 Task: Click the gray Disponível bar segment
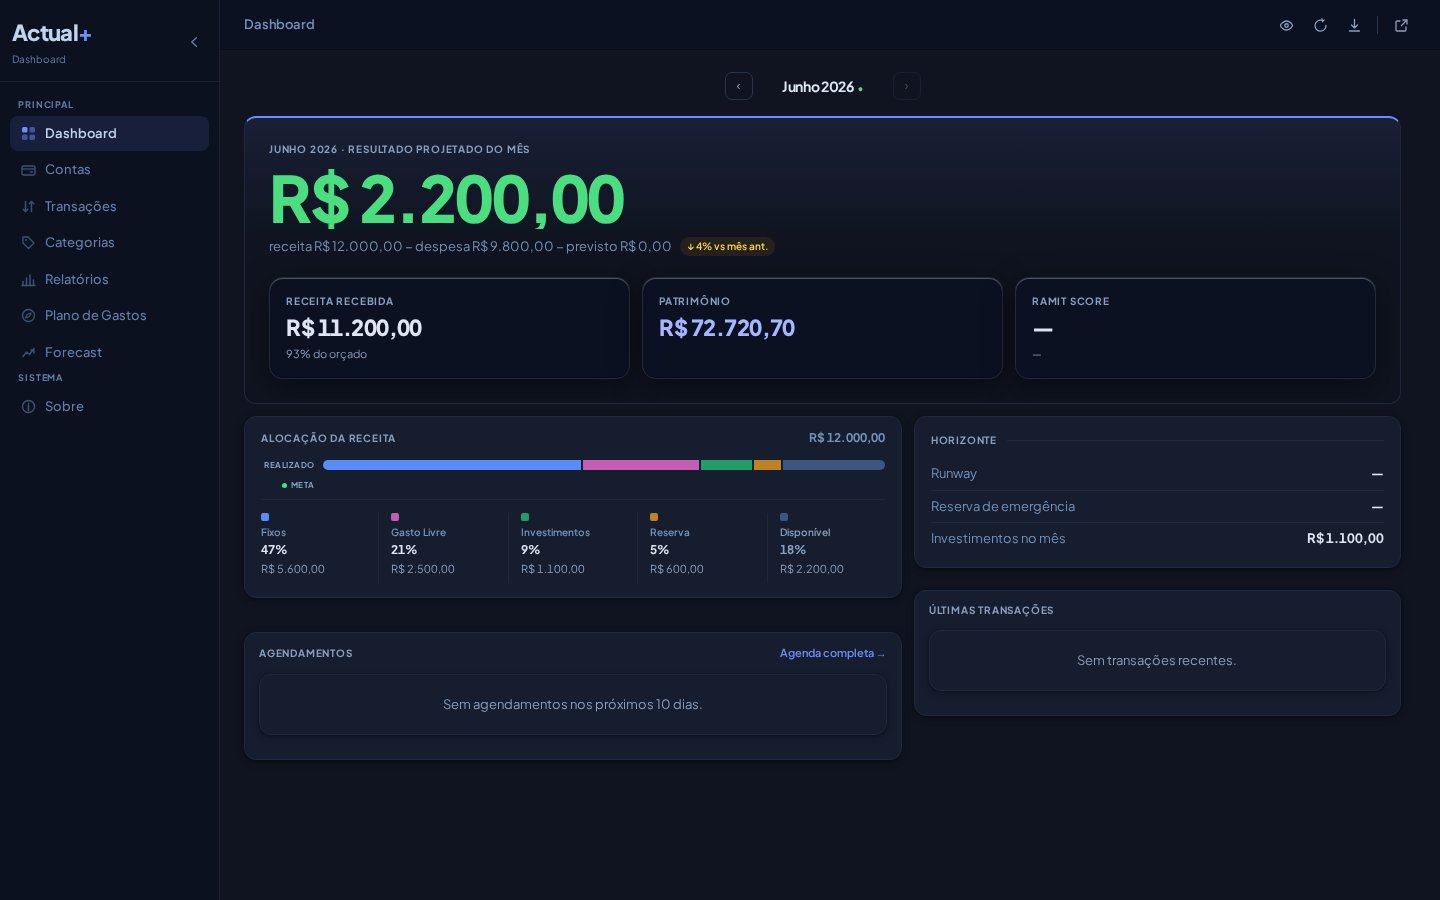coord(834,465)
